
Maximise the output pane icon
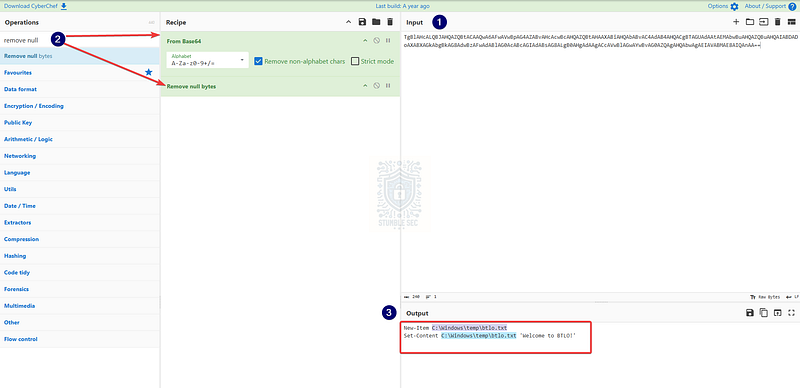point(791,313)
